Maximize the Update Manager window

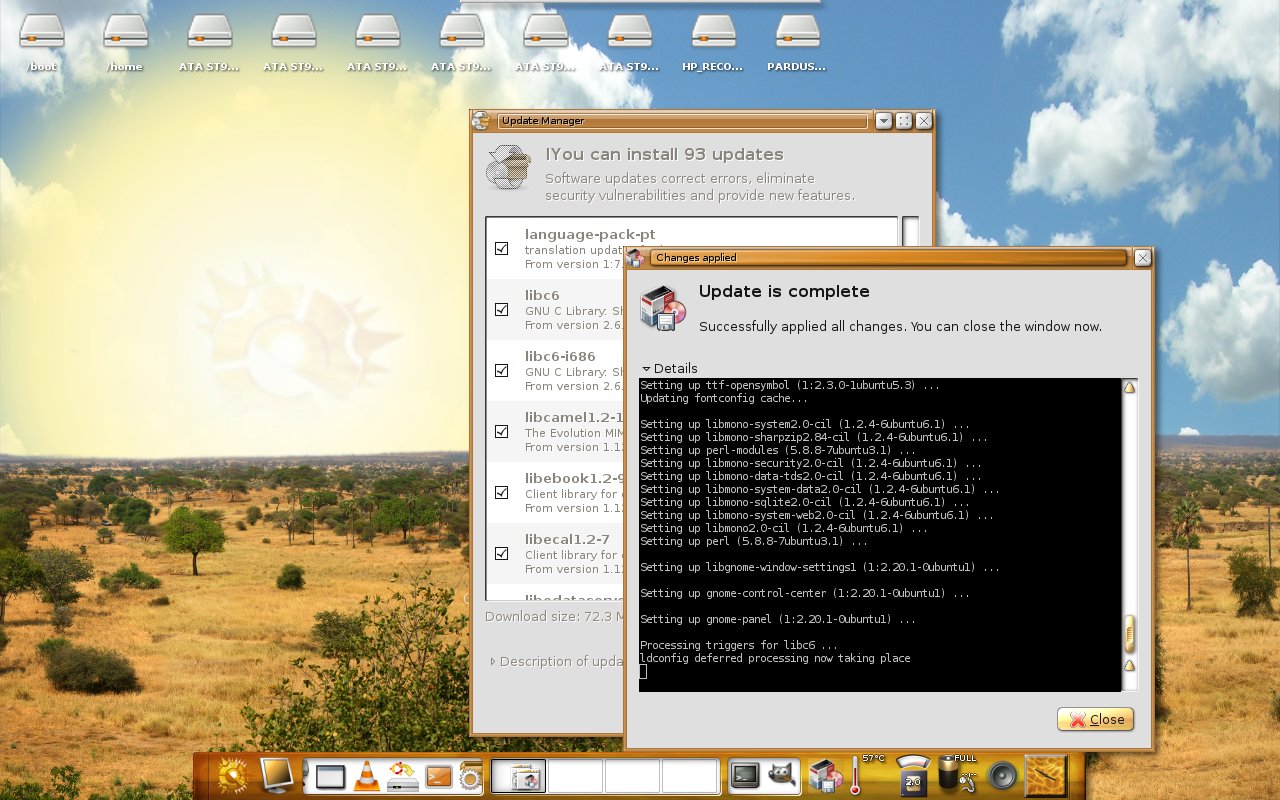coord(904,121)
